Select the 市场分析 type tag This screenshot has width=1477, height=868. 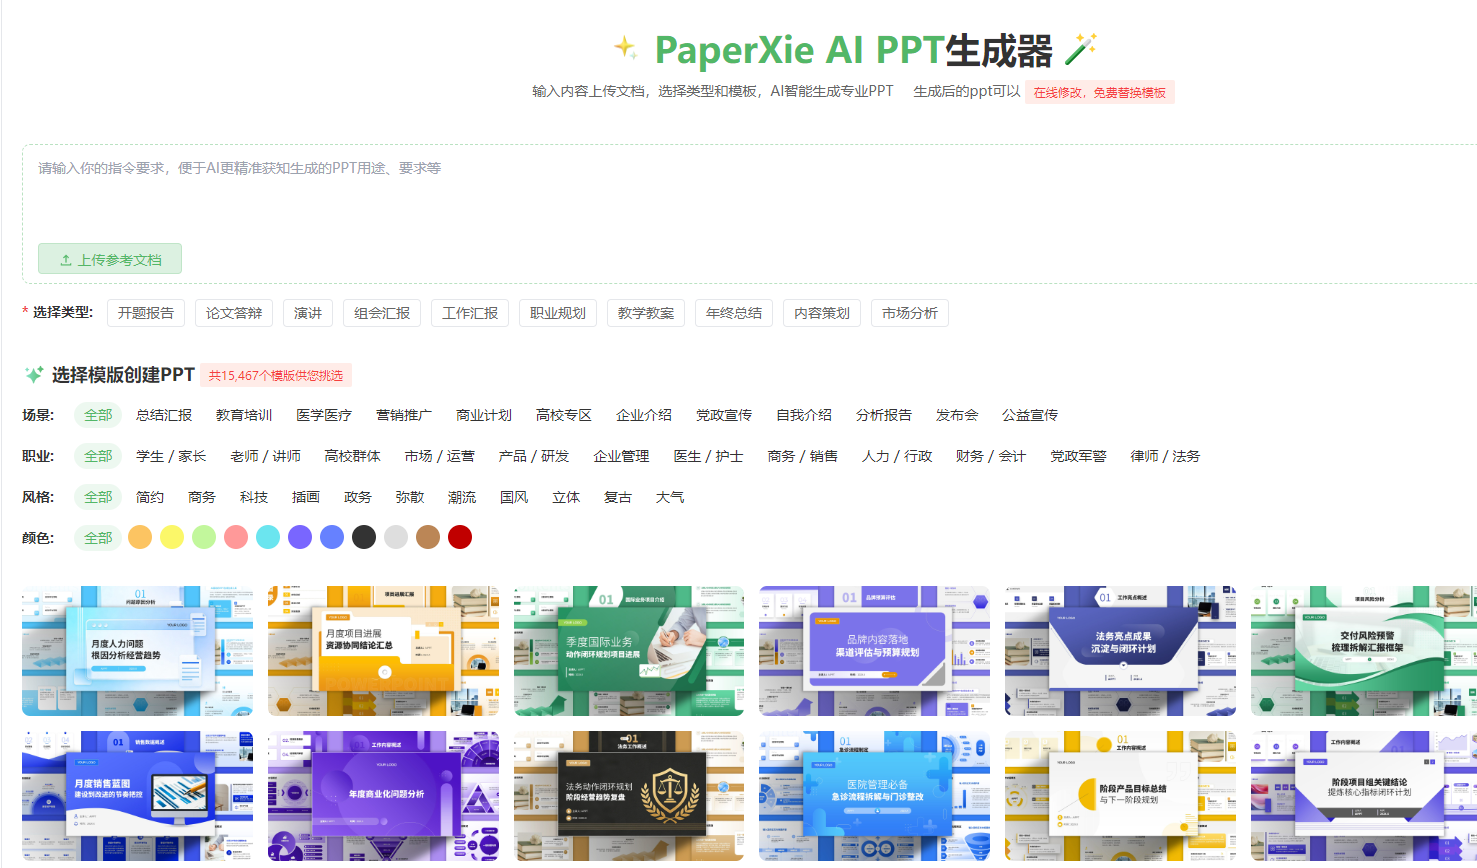pos(910,313)
